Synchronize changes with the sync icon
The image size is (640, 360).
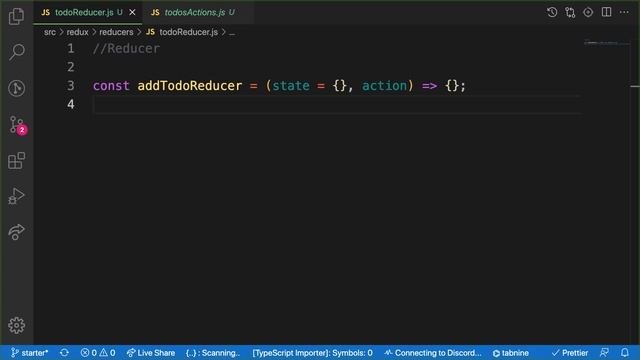click(64, 353)
